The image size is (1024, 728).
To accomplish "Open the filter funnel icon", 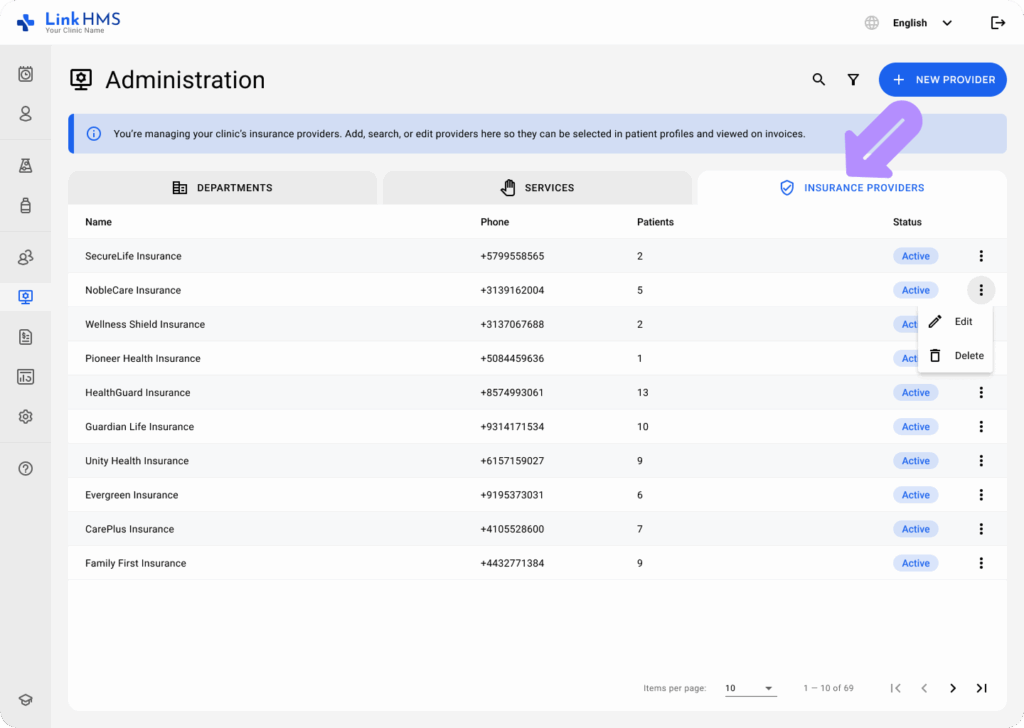I will tap(853, 80).
